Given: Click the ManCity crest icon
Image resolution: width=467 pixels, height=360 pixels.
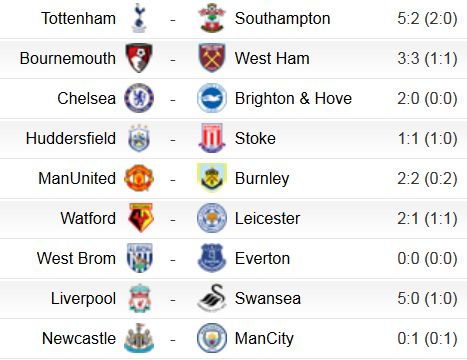Looking at the screenshot, I should pos(212,338).
